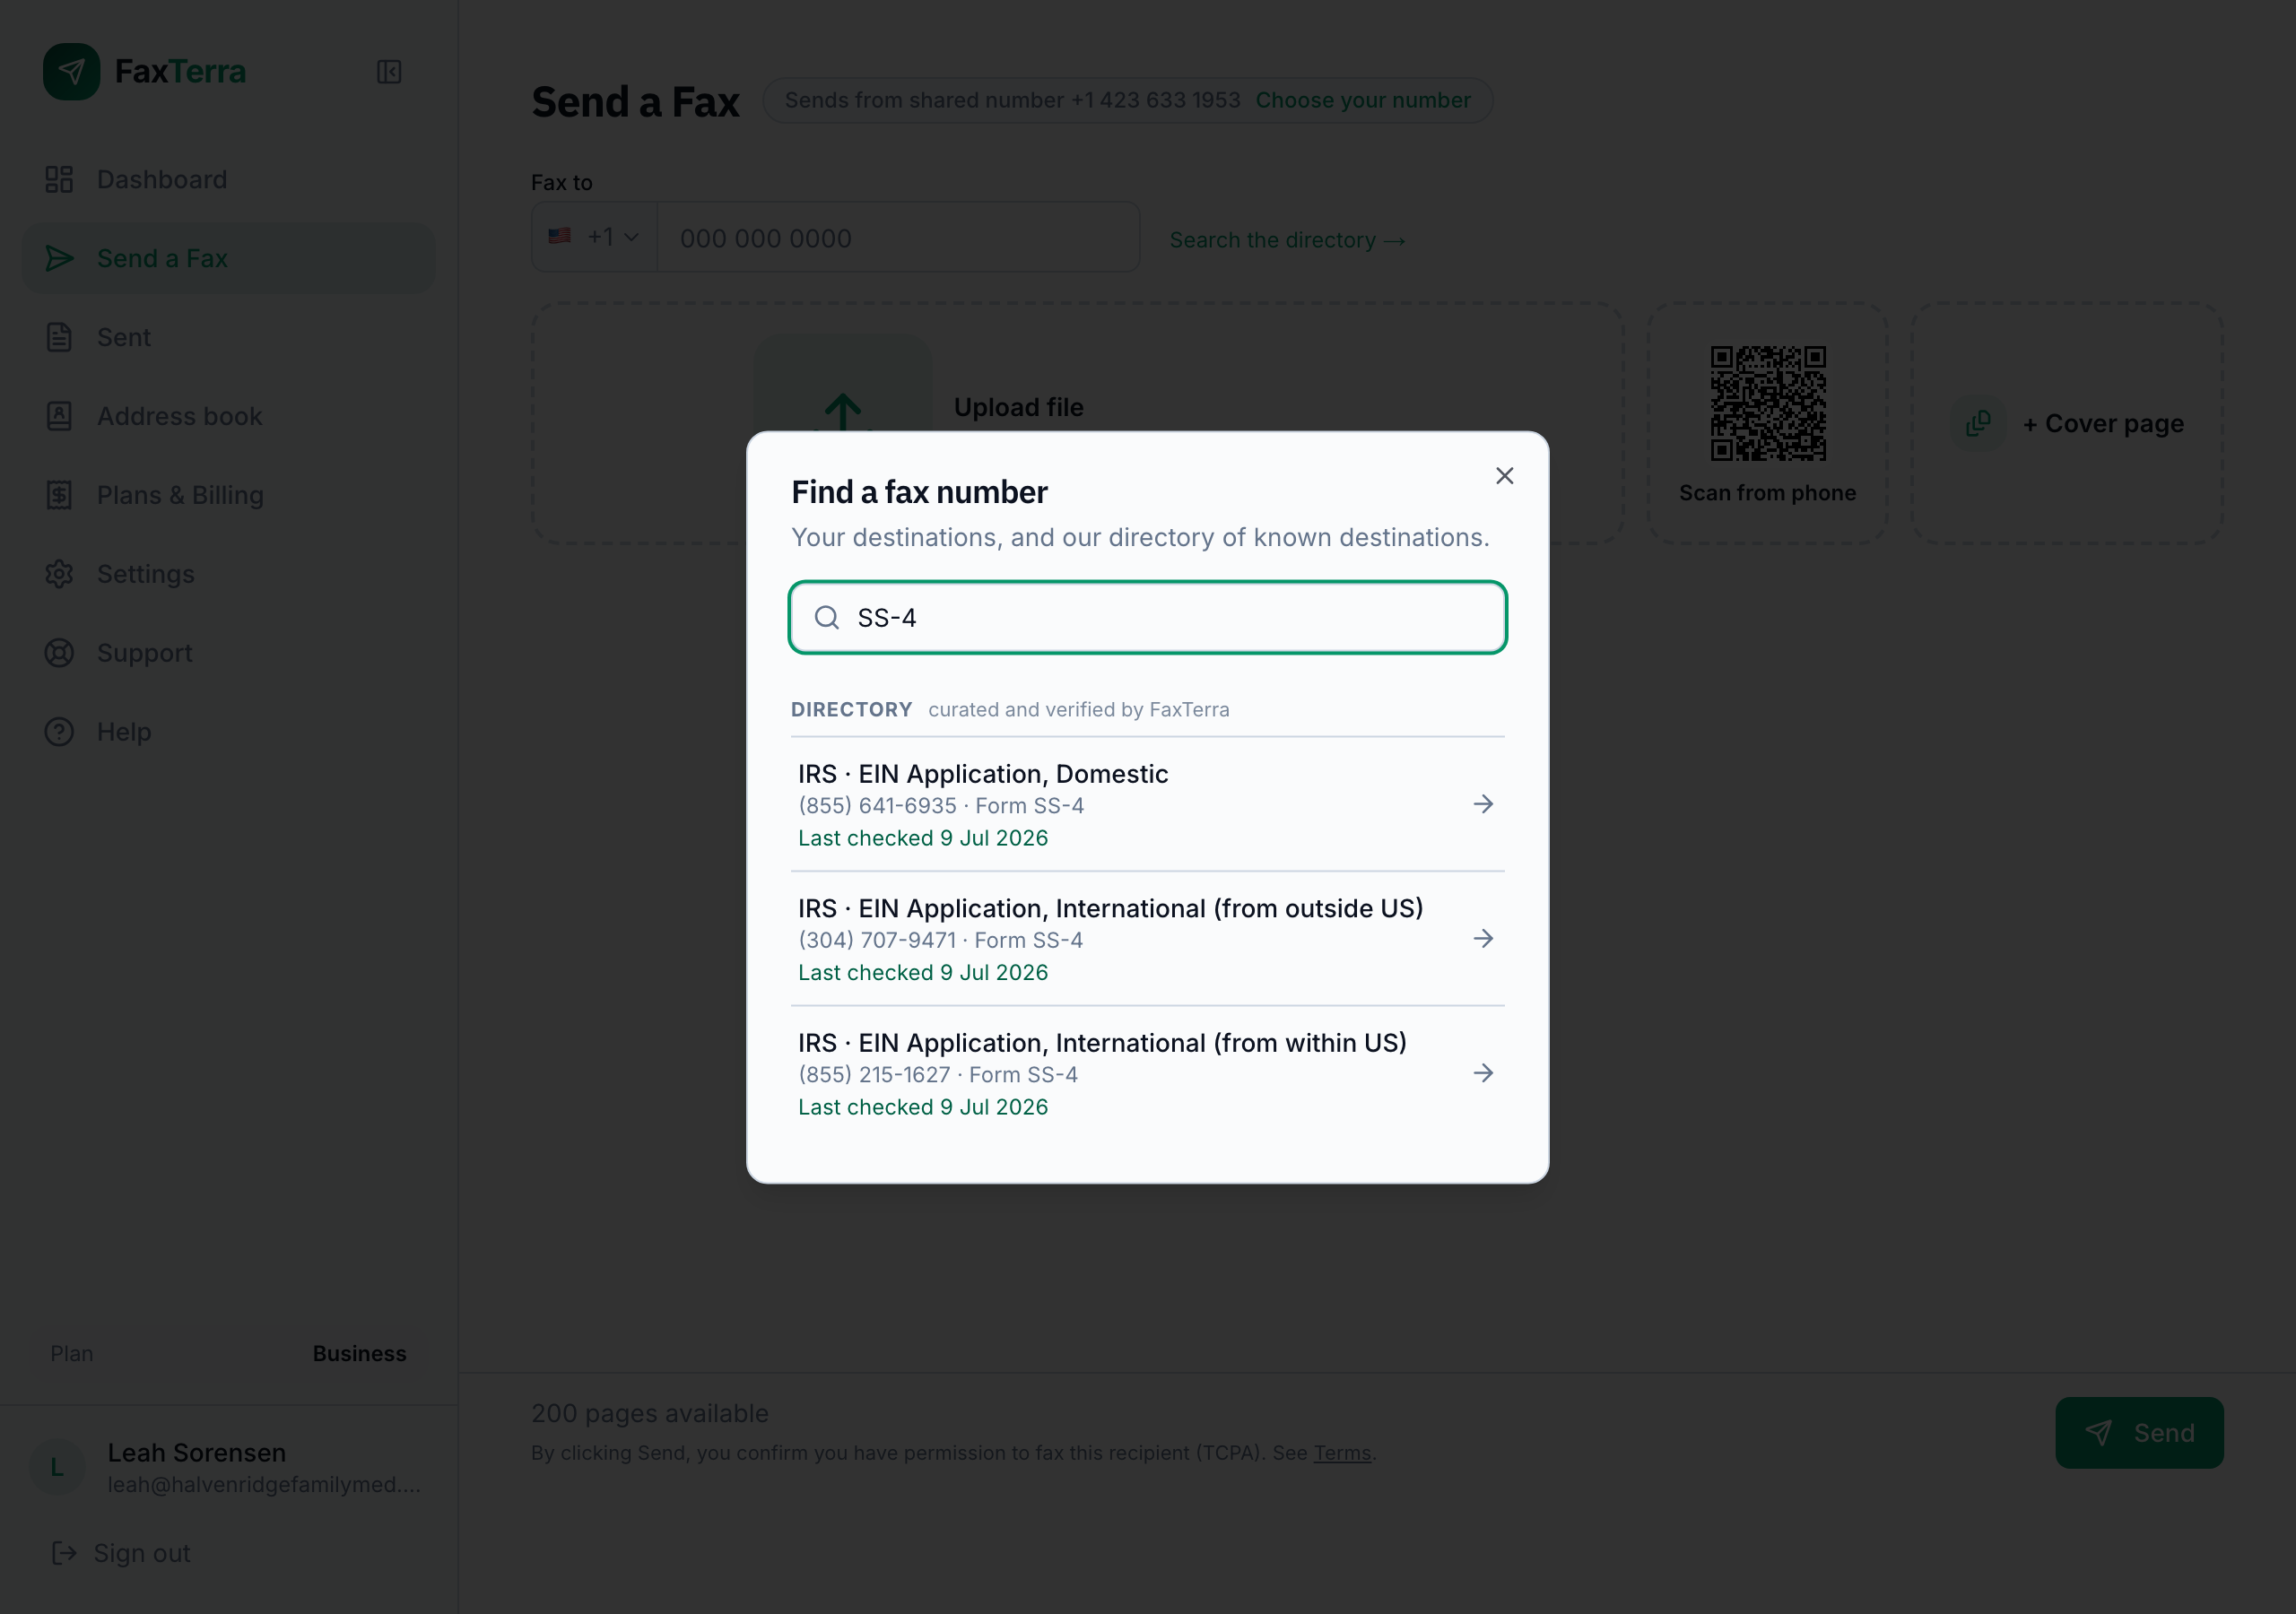Open the +1 country code dropdown
Image resolution: width=2296 pixels, height=1614 pixels.
coord(595,237)
